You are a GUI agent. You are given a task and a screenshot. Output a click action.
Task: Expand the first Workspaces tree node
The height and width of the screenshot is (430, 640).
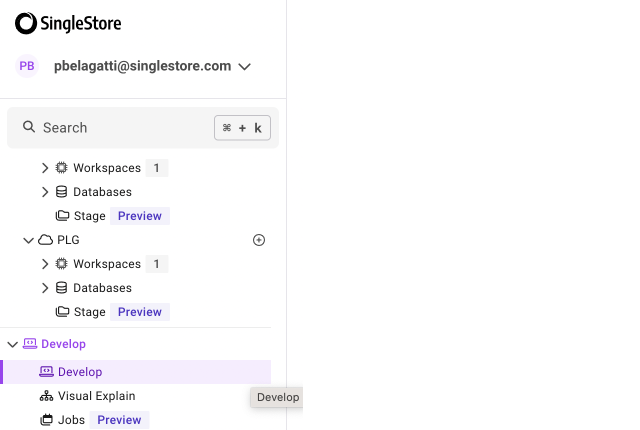point(45,168)
